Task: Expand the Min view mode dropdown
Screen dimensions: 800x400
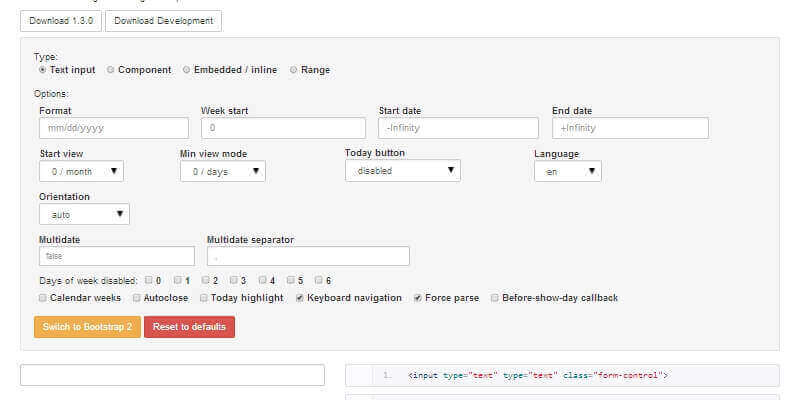Action: [x=222, y=171]
